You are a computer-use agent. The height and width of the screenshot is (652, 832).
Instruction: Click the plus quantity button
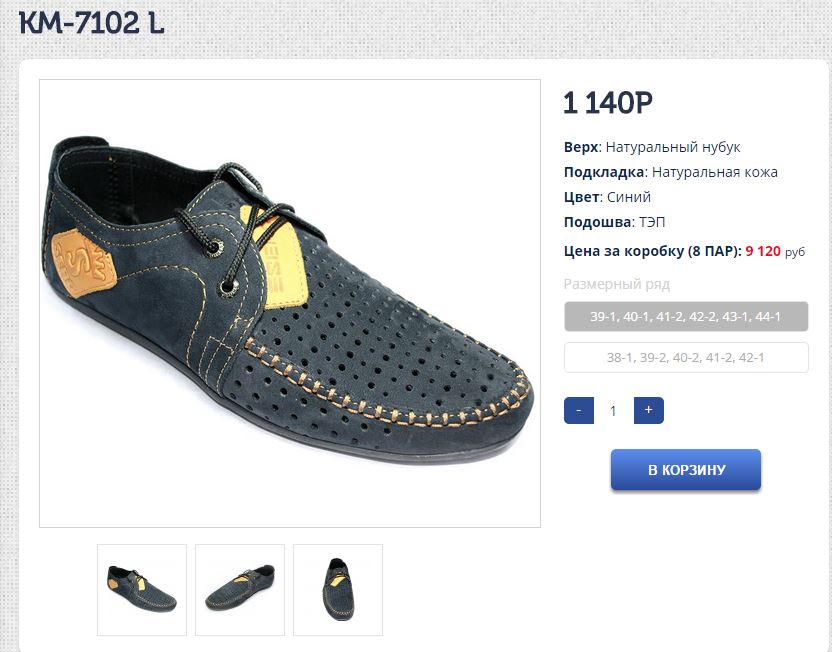(x=648, y=410)
